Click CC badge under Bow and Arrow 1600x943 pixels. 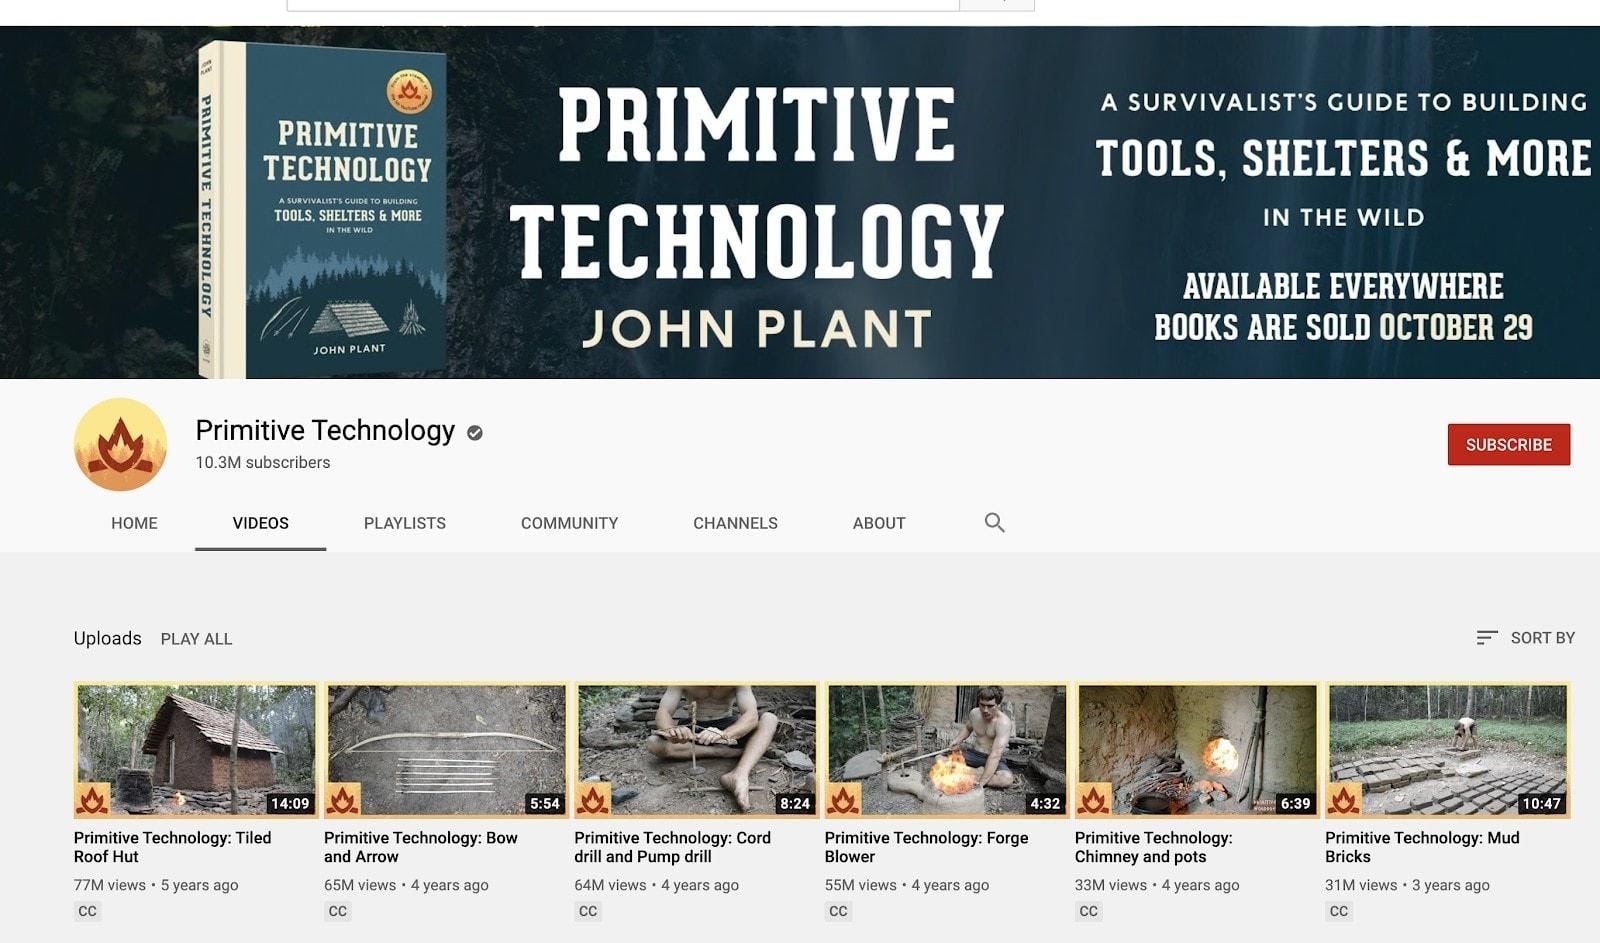click(x=337, y=911)
